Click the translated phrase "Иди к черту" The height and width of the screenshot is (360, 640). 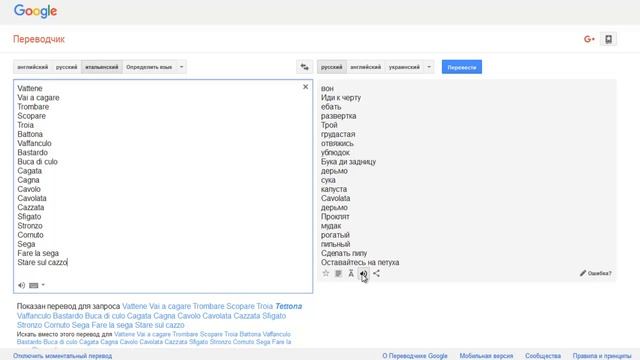(x=341, y=98)
